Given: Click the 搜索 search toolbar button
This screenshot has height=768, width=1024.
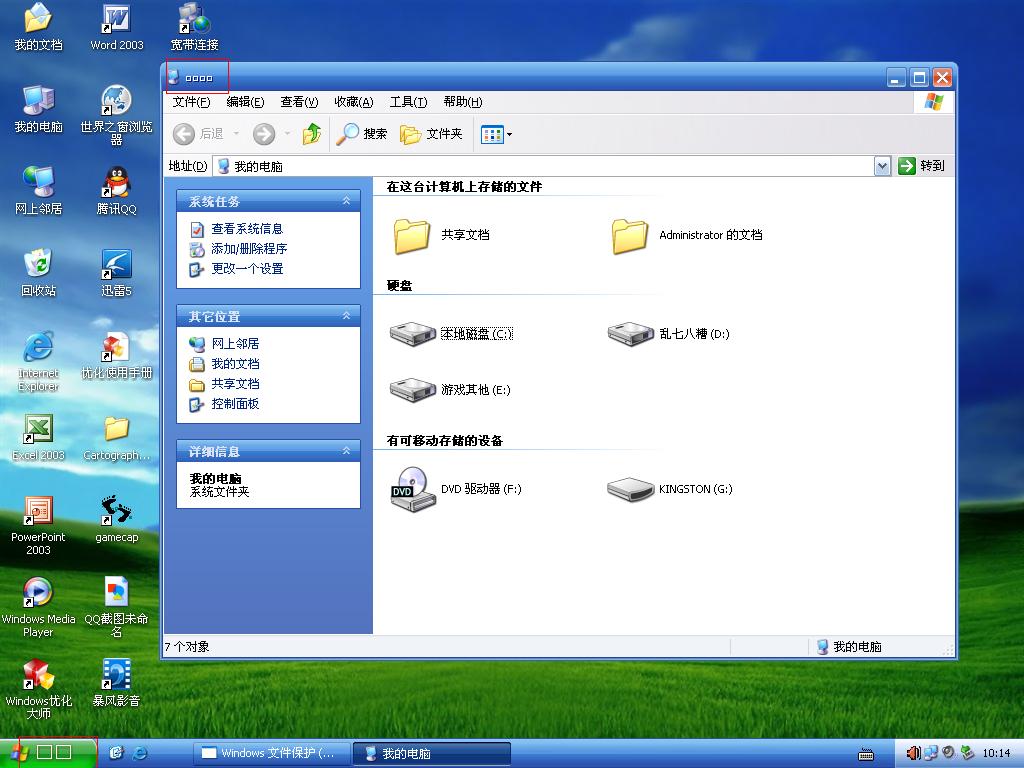Looking at the screenshot, I should 361,134.
